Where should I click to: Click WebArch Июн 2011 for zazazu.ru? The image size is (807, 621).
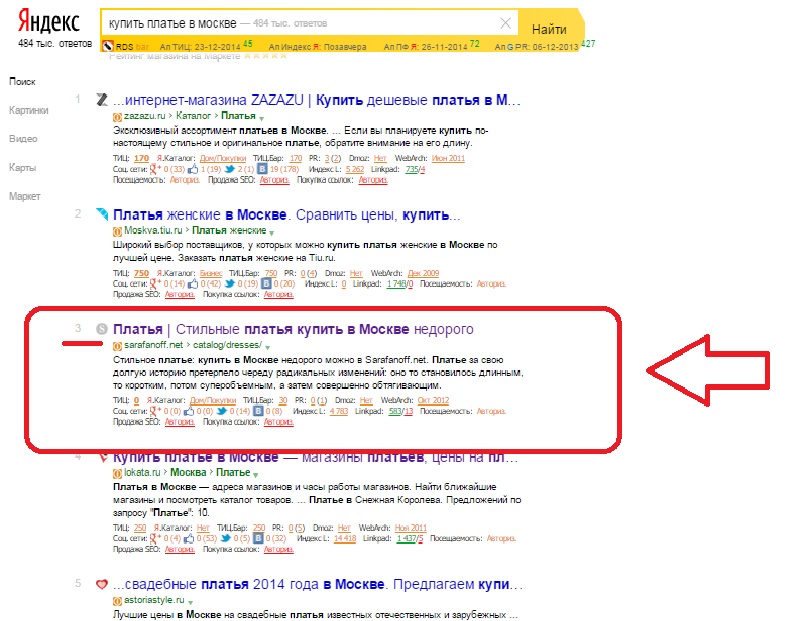click(448, 158)
